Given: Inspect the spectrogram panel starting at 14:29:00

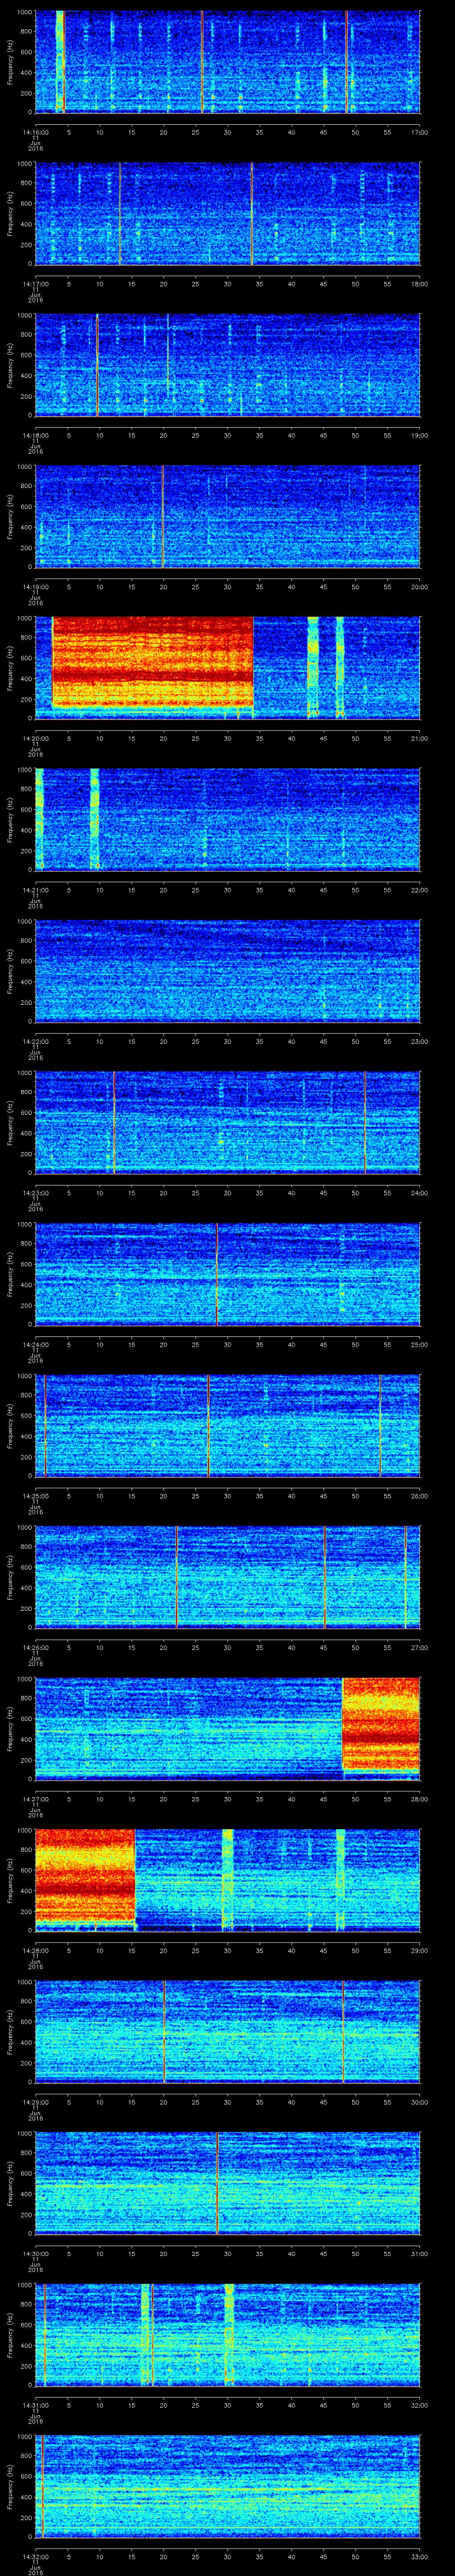Looking at the screenshot, I should [x=227, y=2033].
